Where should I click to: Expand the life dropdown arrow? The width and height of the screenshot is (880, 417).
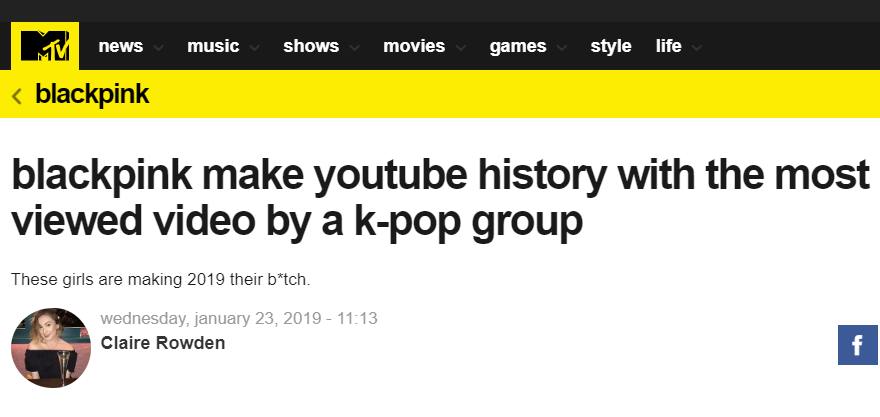click(x=697, y=47)
